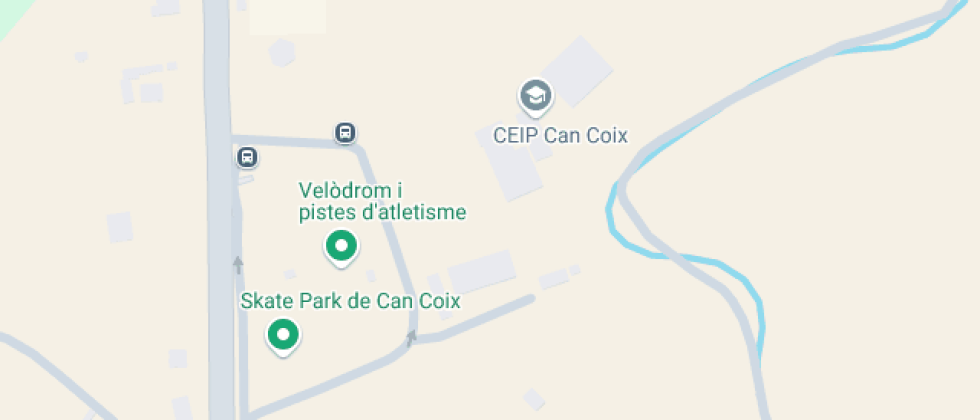Open the Velòdrom i pistes d'atletisme label
The height and width of the screenshot is (420, 980).
[x=382, y=201]
